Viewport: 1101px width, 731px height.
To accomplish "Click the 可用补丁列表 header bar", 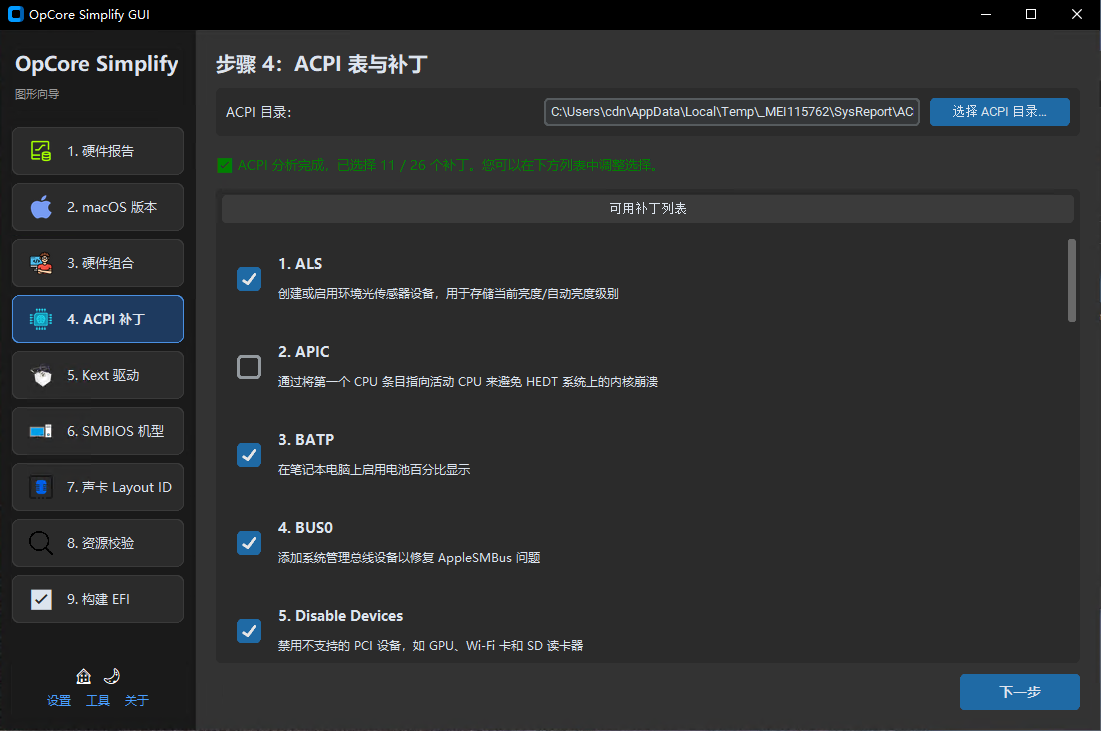I will 647,209.
